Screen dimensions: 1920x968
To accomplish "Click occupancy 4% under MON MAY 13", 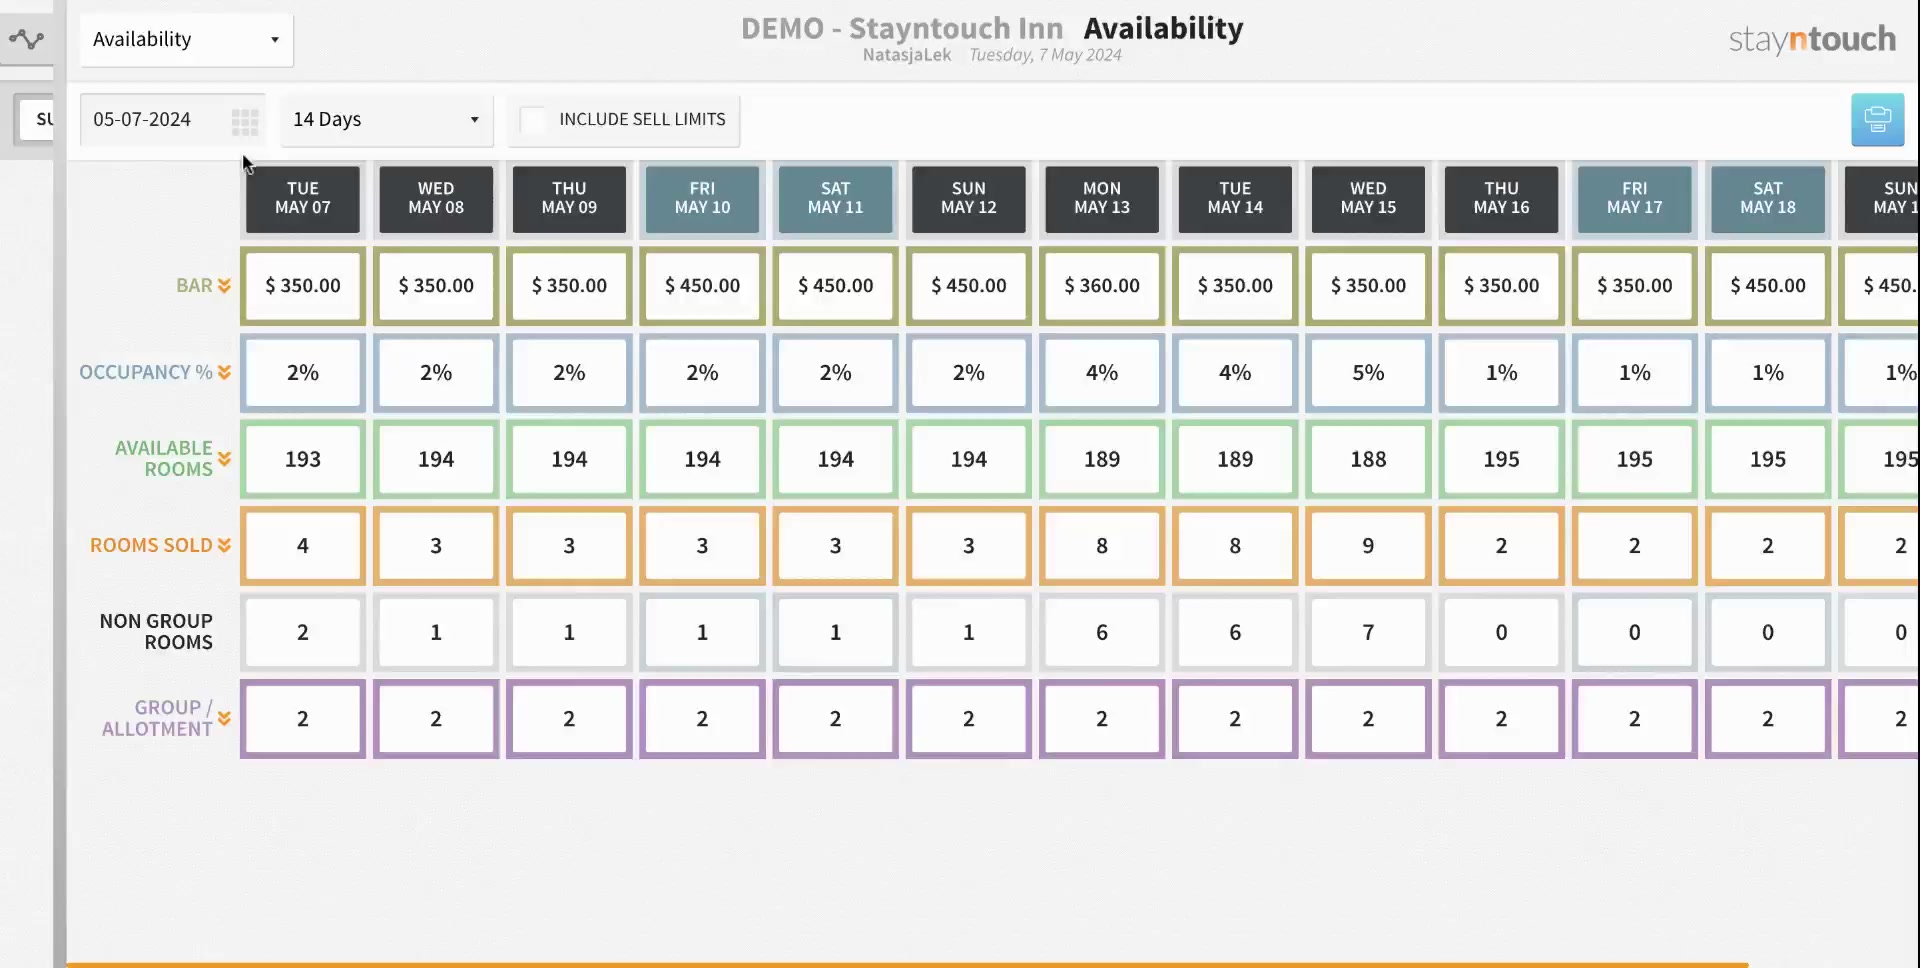I will tap(1102, 372).
